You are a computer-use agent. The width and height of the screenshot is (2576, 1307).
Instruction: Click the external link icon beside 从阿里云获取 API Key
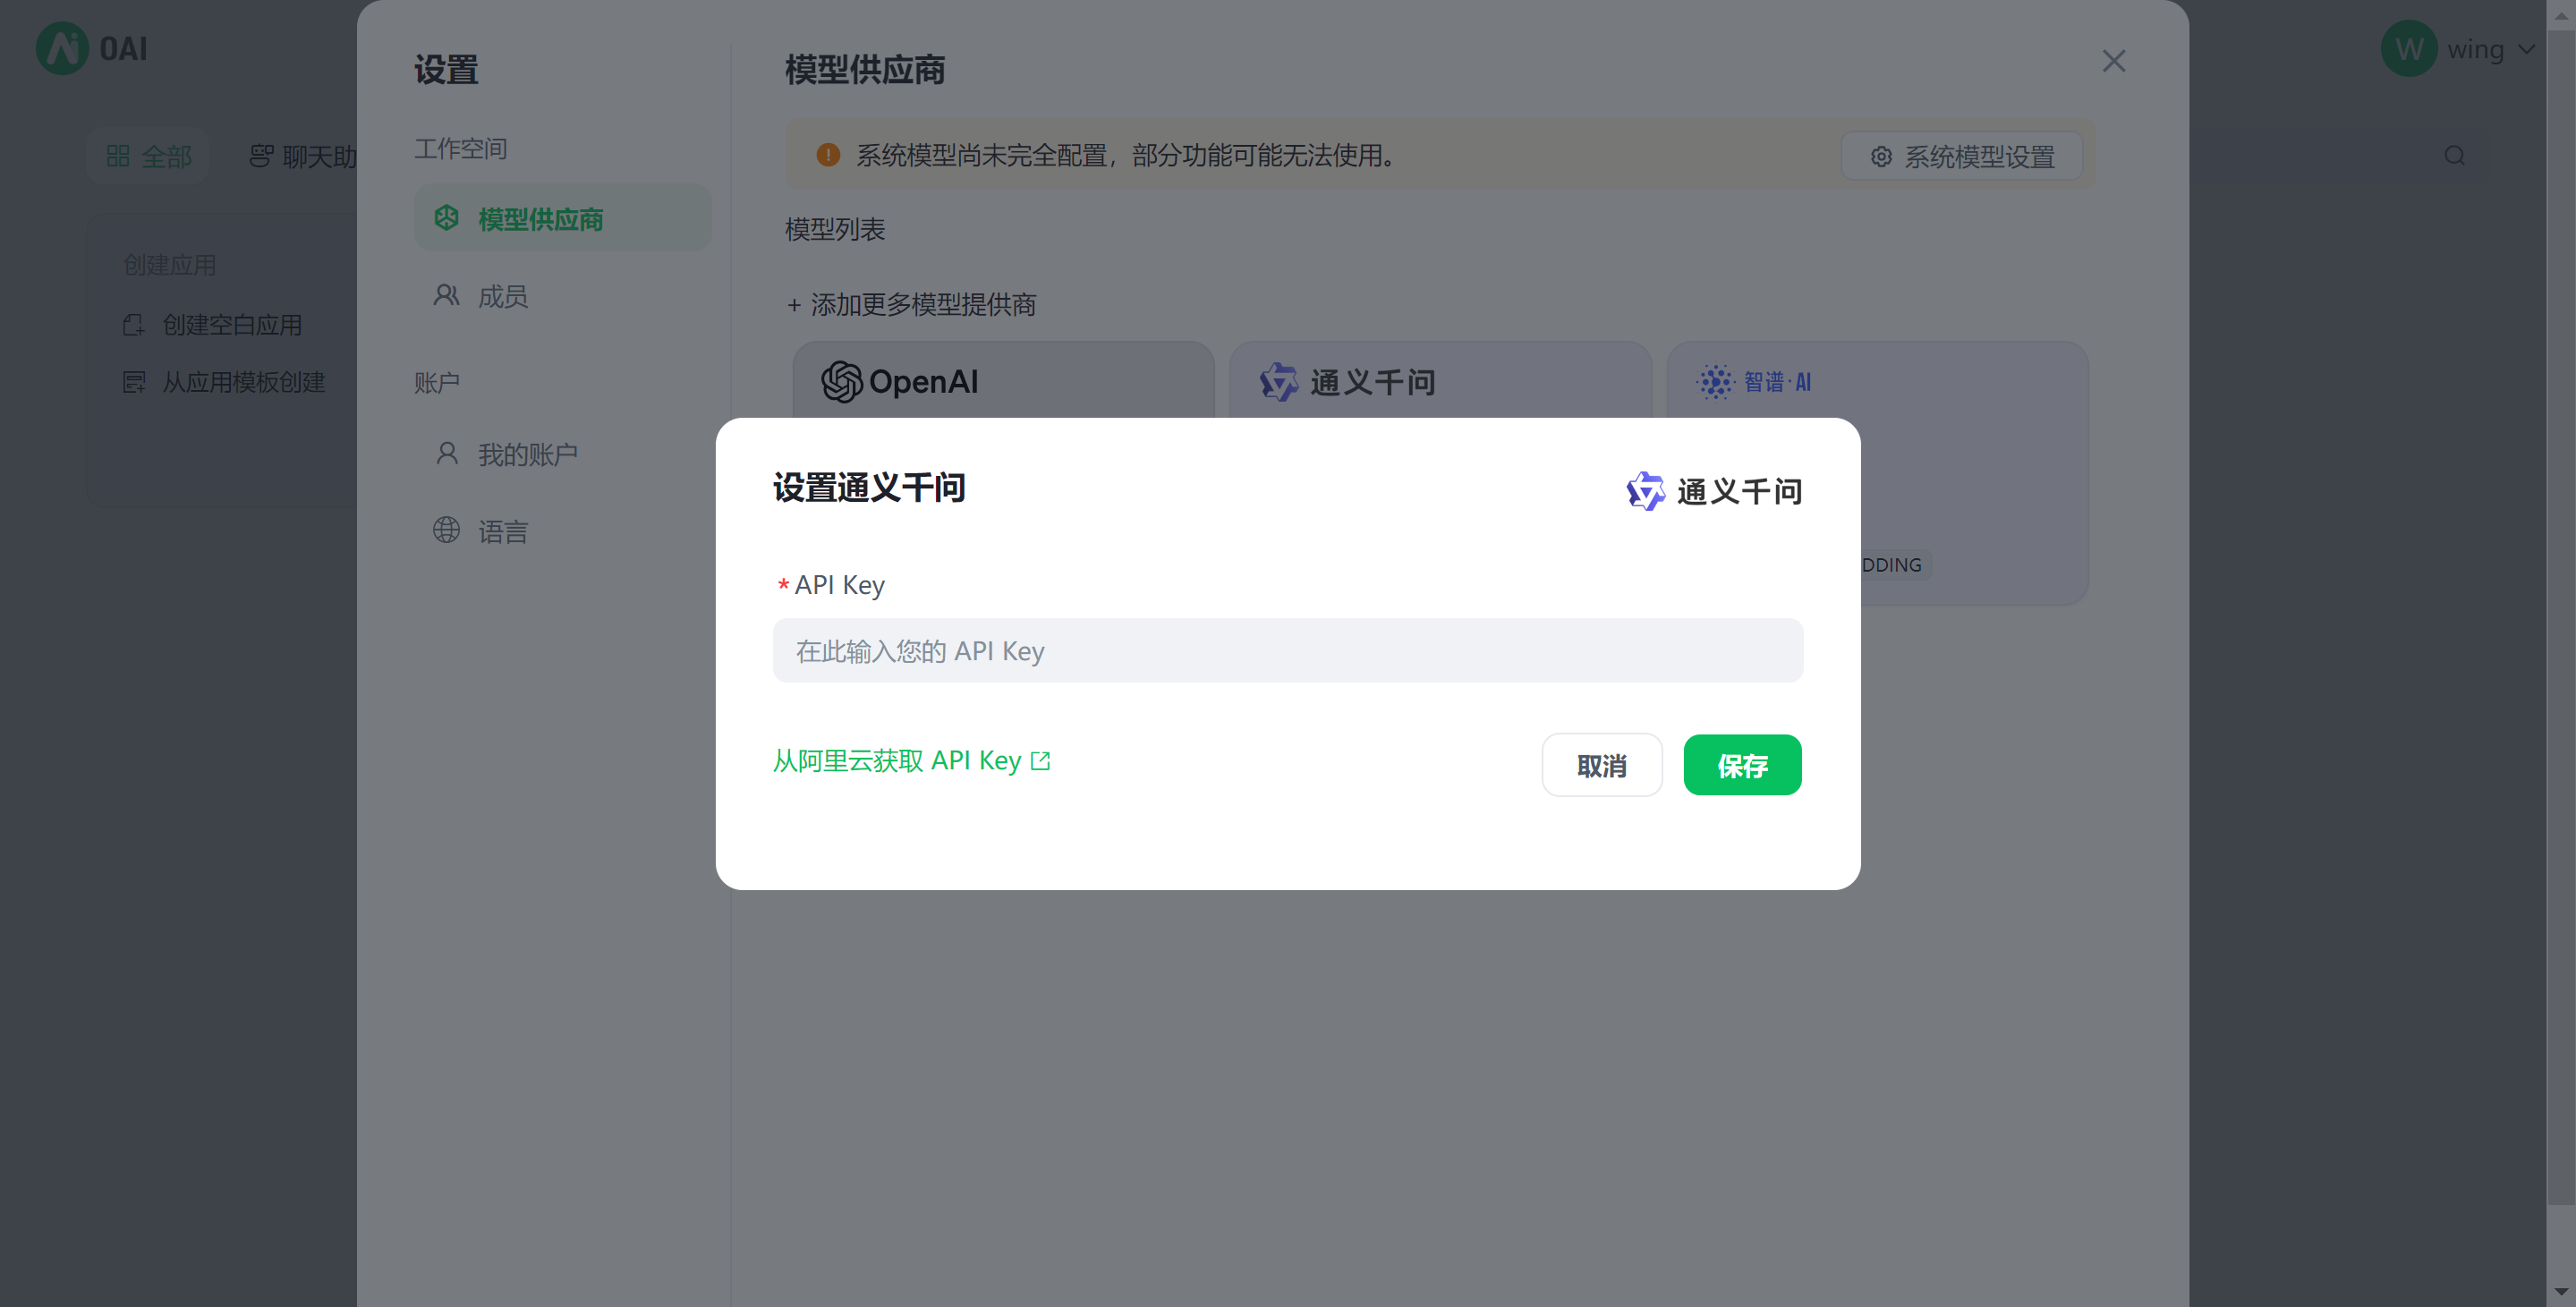1040,761
